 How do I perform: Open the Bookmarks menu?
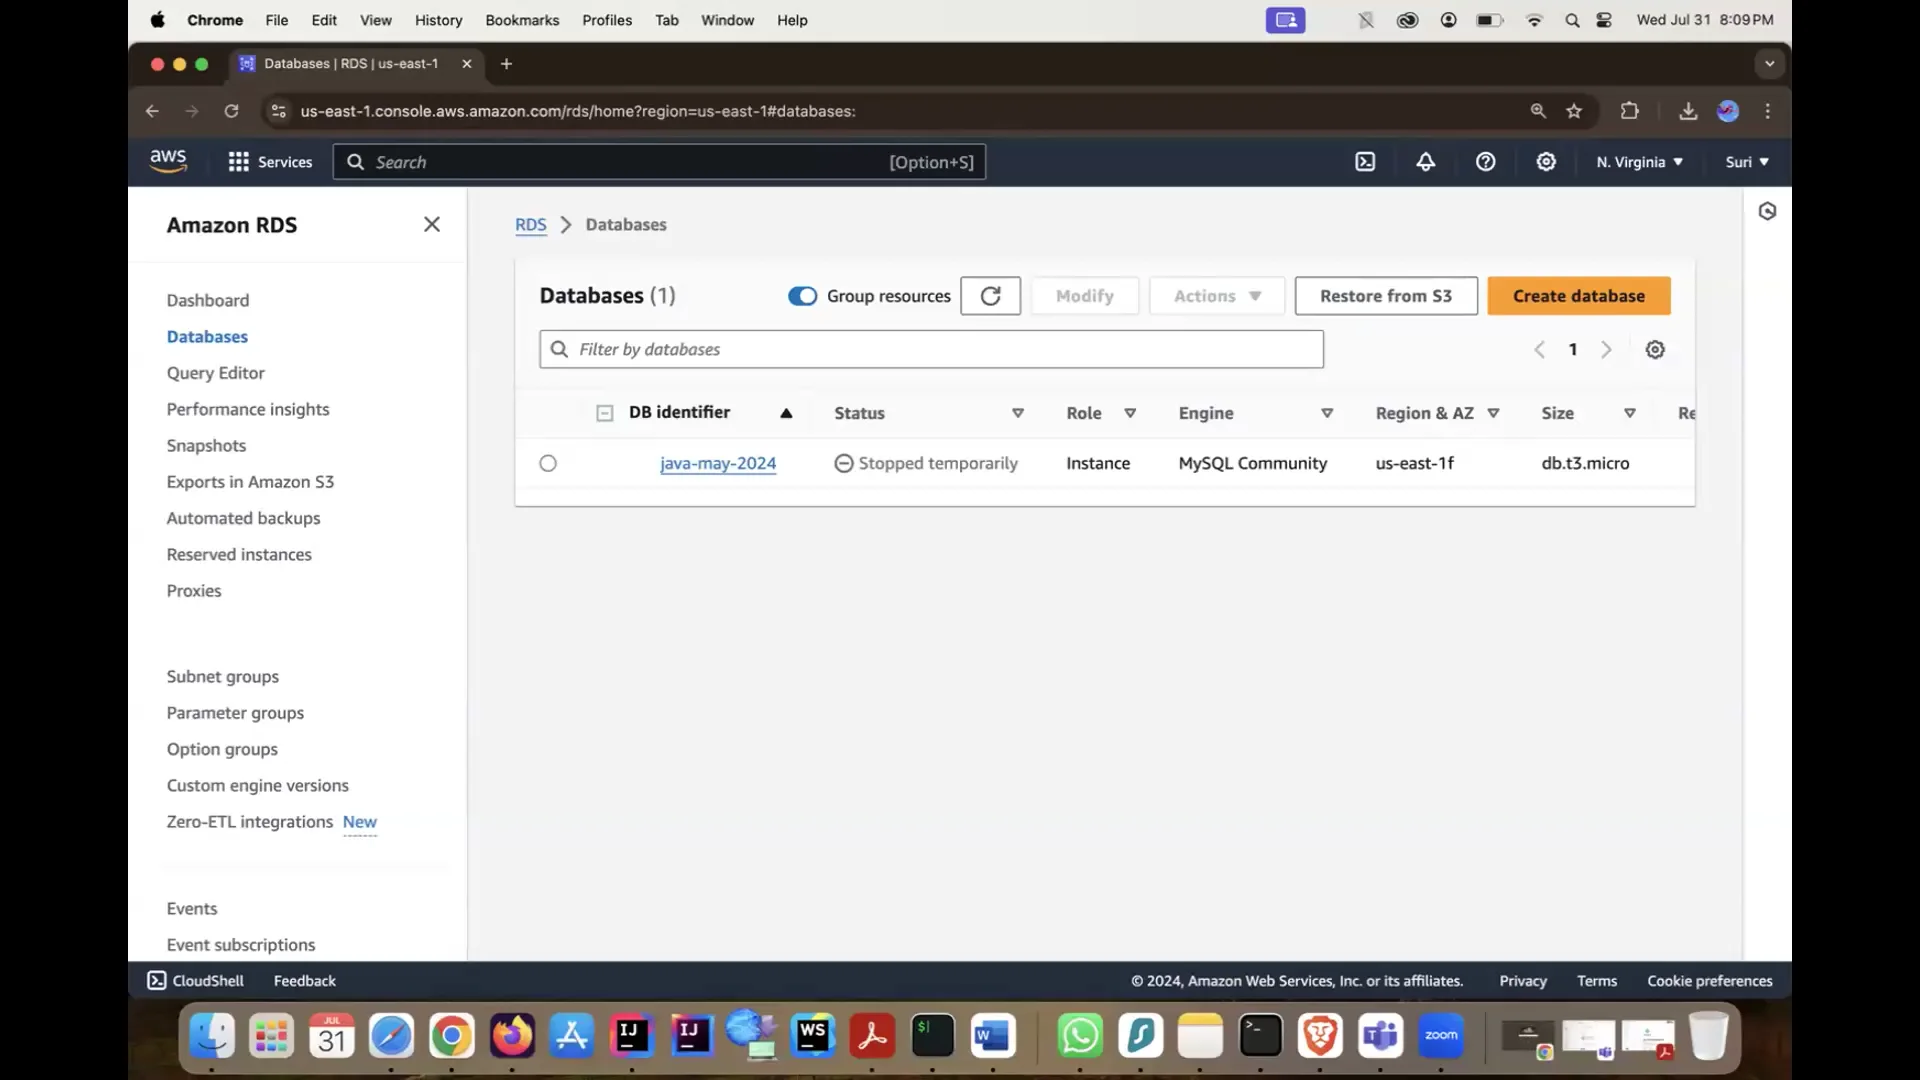(521, 20)
